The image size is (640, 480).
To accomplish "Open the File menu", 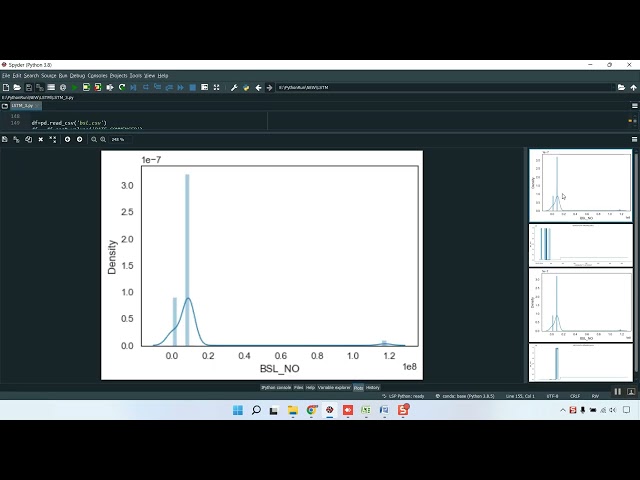I will [6, 76].
